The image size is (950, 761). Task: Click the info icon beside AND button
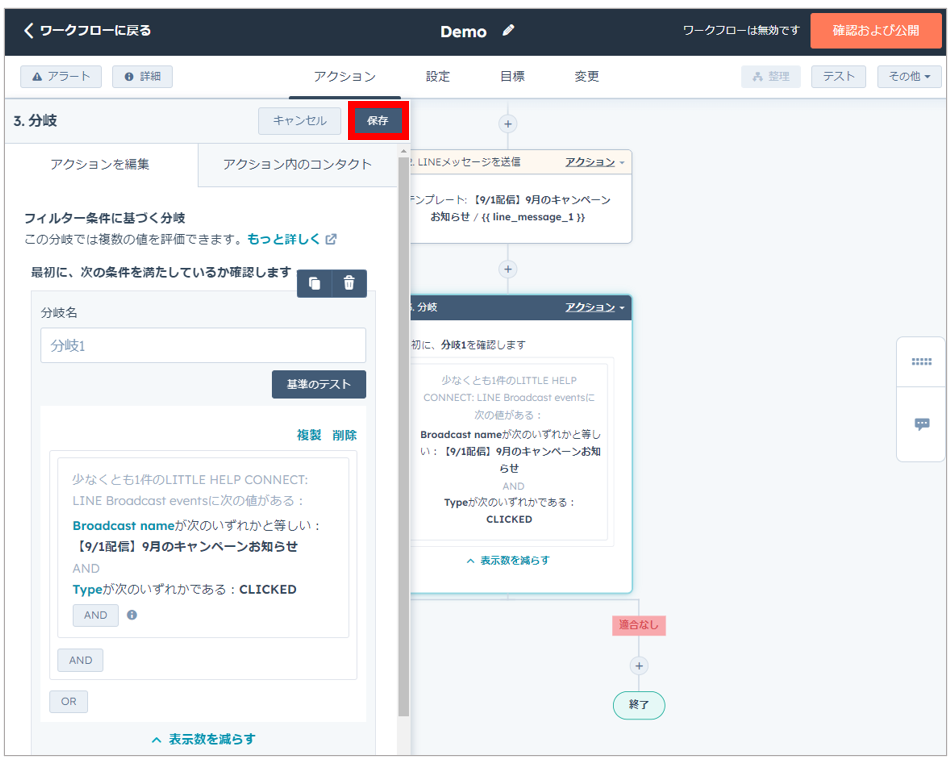[132, 615]
